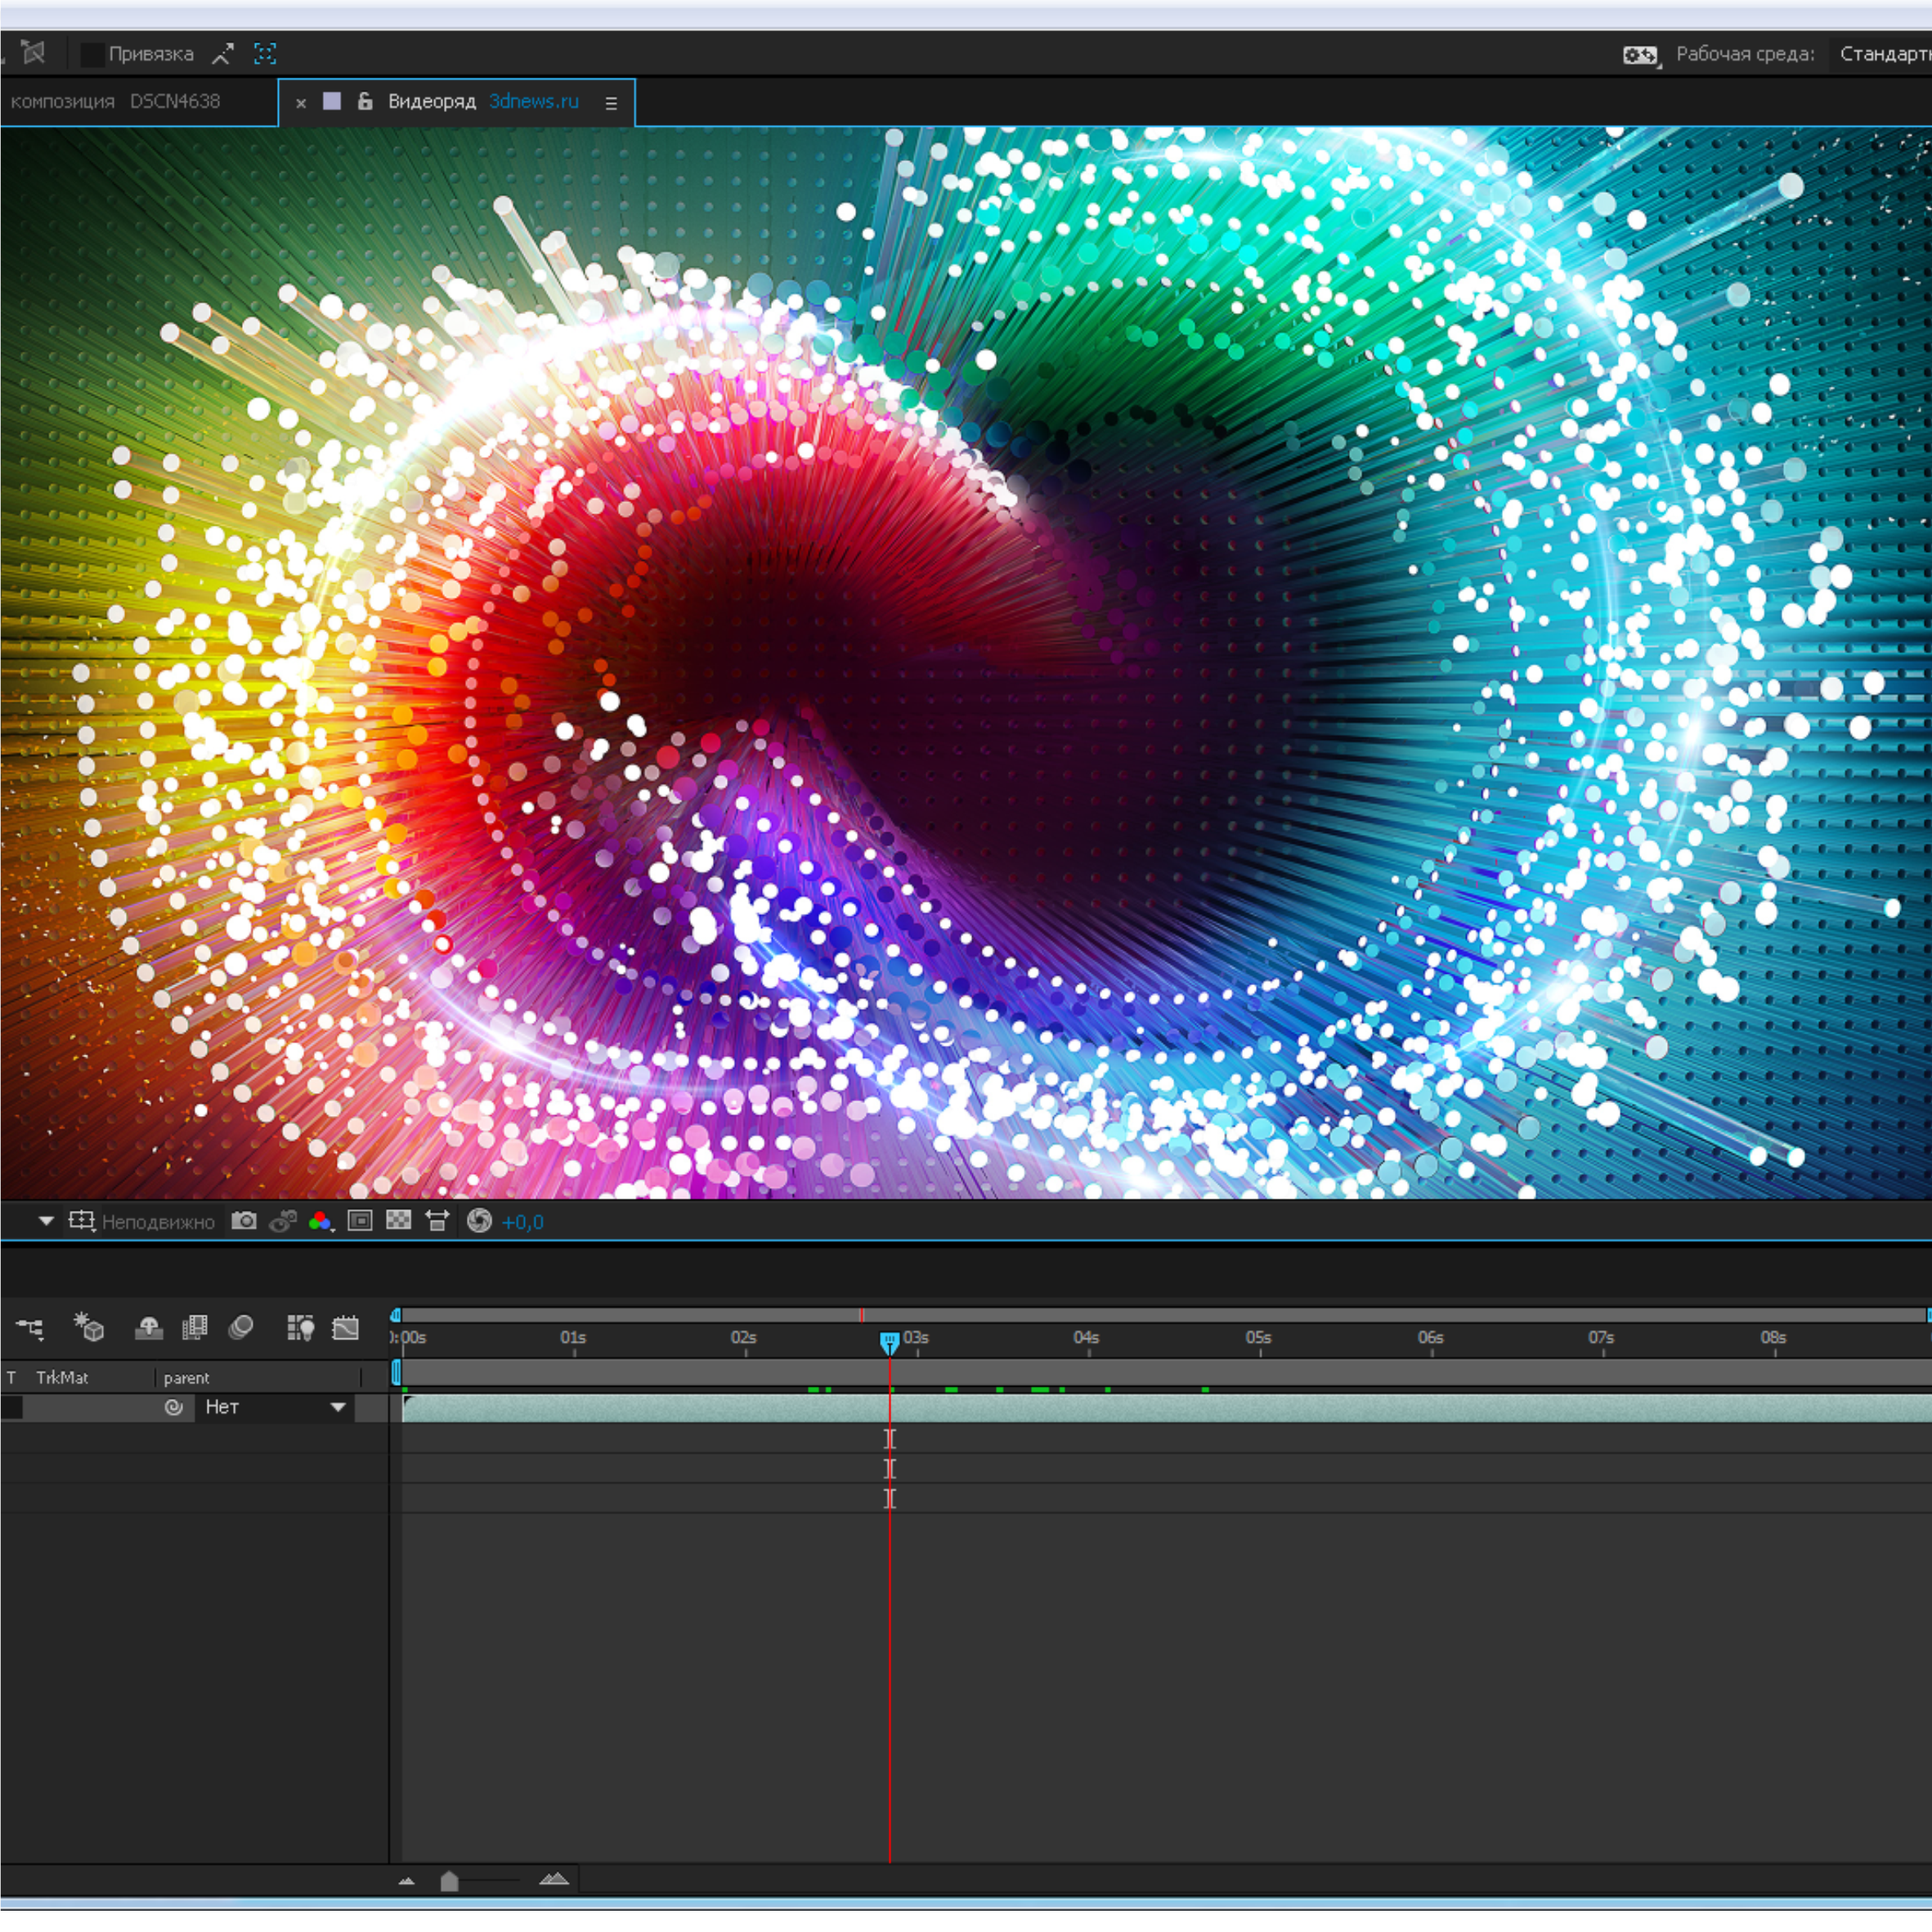Select the teal layer duration bar

1167,1408
